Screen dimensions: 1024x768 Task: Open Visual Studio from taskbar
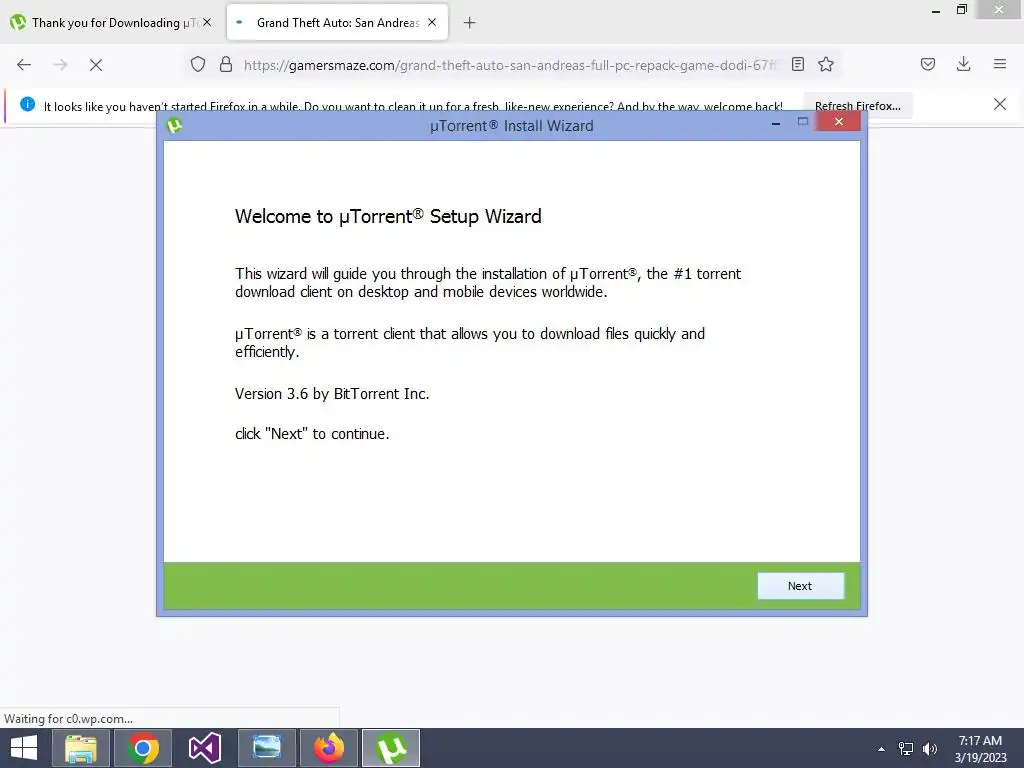click(204, 748)
